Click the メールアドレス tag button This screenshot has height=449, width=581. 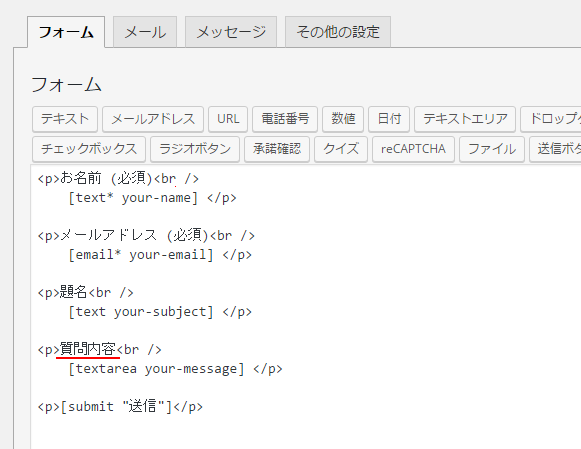[x=153, y=119]
